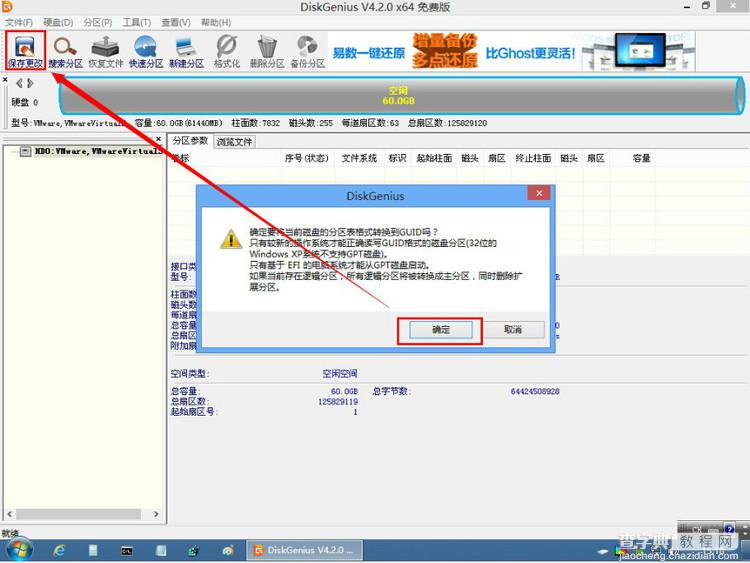Close the disk tree panel
Image resolution: width=750 pixels, height=563 pixels.
158,139
